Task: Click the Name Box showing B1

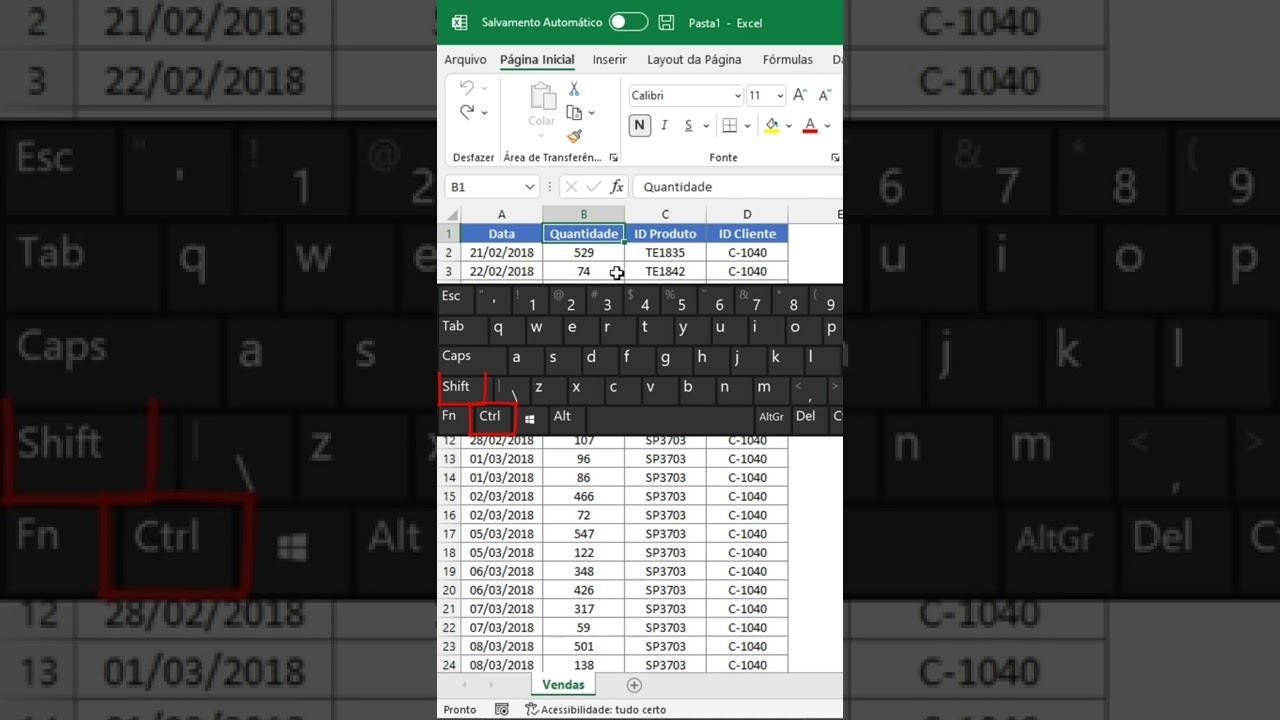Action: 484,187
